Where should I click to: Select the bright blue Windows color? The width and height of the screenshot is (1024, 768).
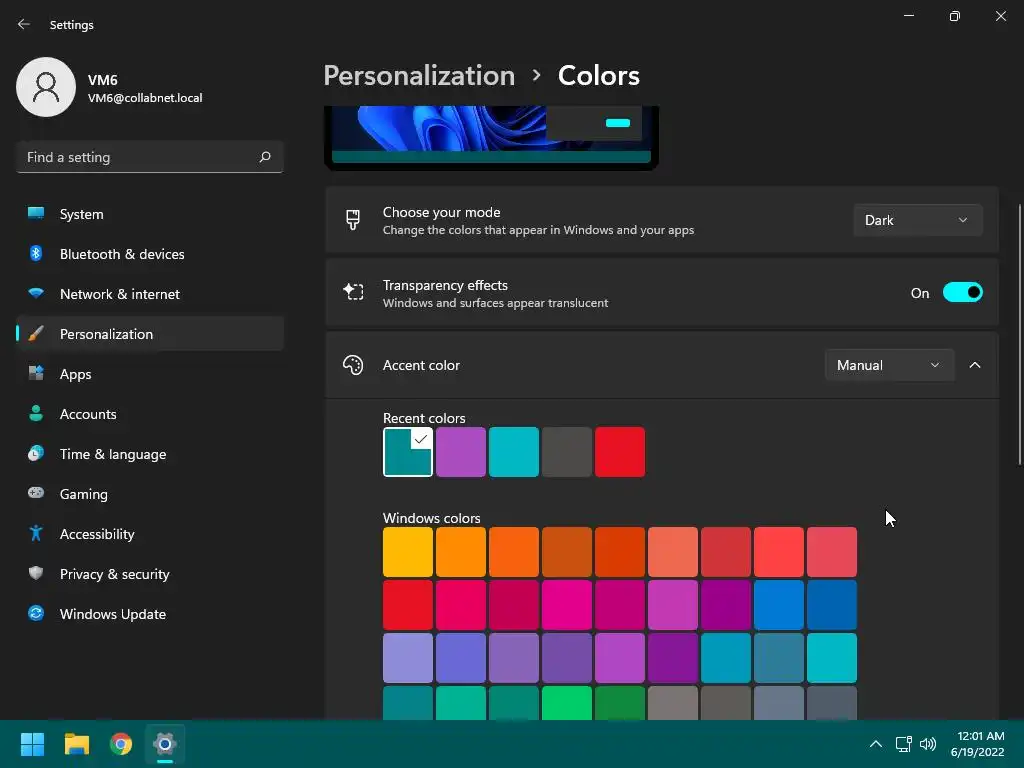(x=778, y=605)
